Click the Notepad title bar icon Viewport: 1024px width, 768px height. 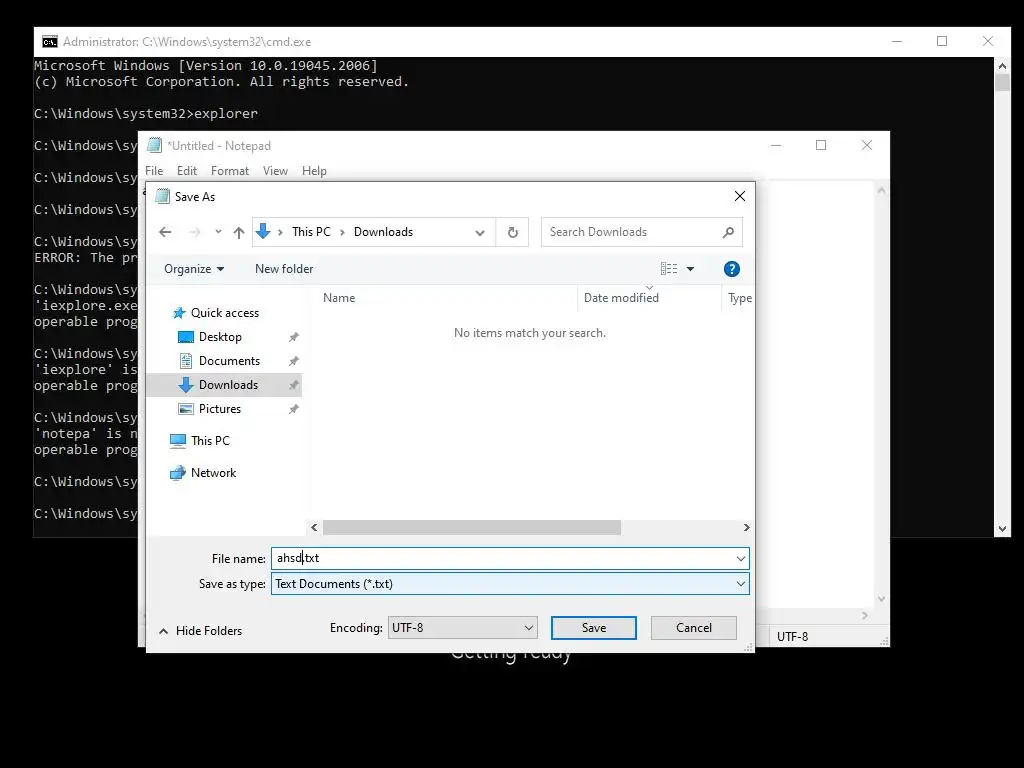pyautogui.click(x=155, y=145)
